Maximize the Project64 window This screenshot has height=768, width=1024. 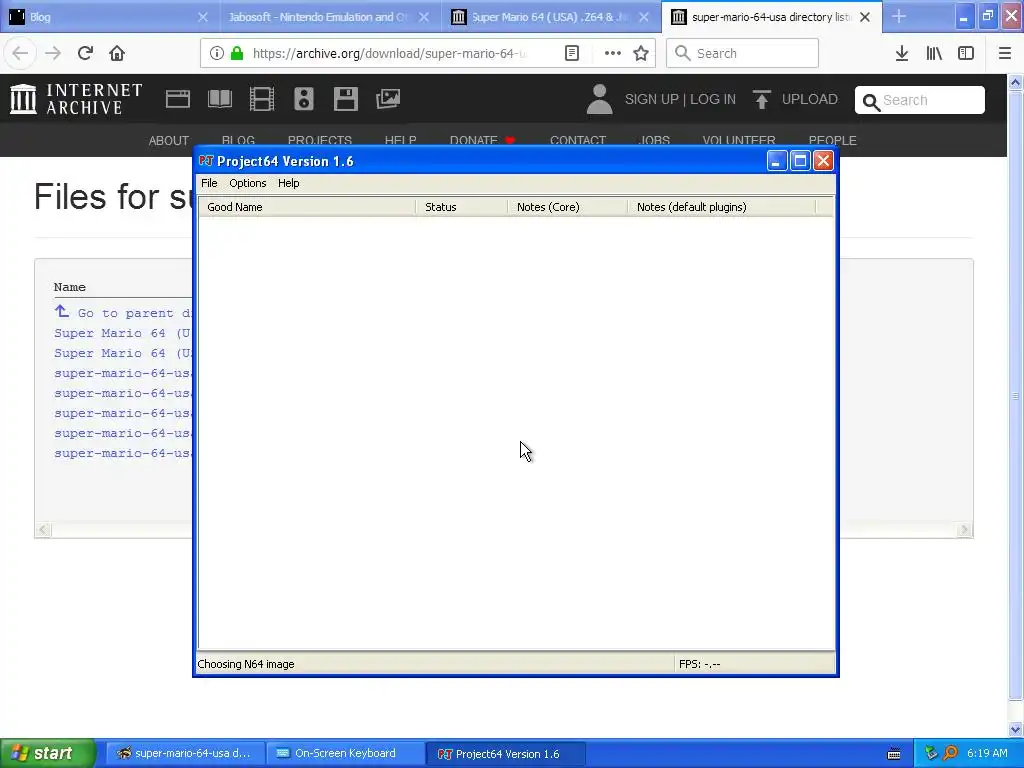click(x=800, y=161)
